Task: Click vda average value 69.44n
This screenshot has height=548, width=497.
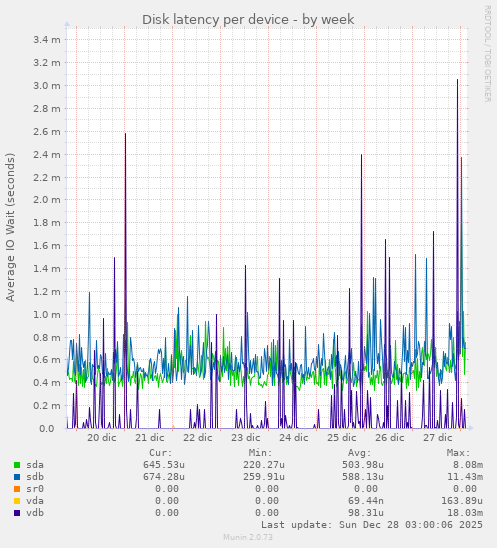Action: click(366, 501)
